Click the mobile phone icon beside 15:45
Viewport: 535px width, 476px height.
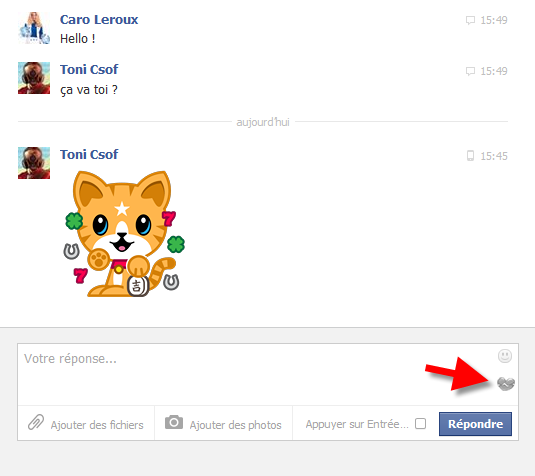(470, 156)
